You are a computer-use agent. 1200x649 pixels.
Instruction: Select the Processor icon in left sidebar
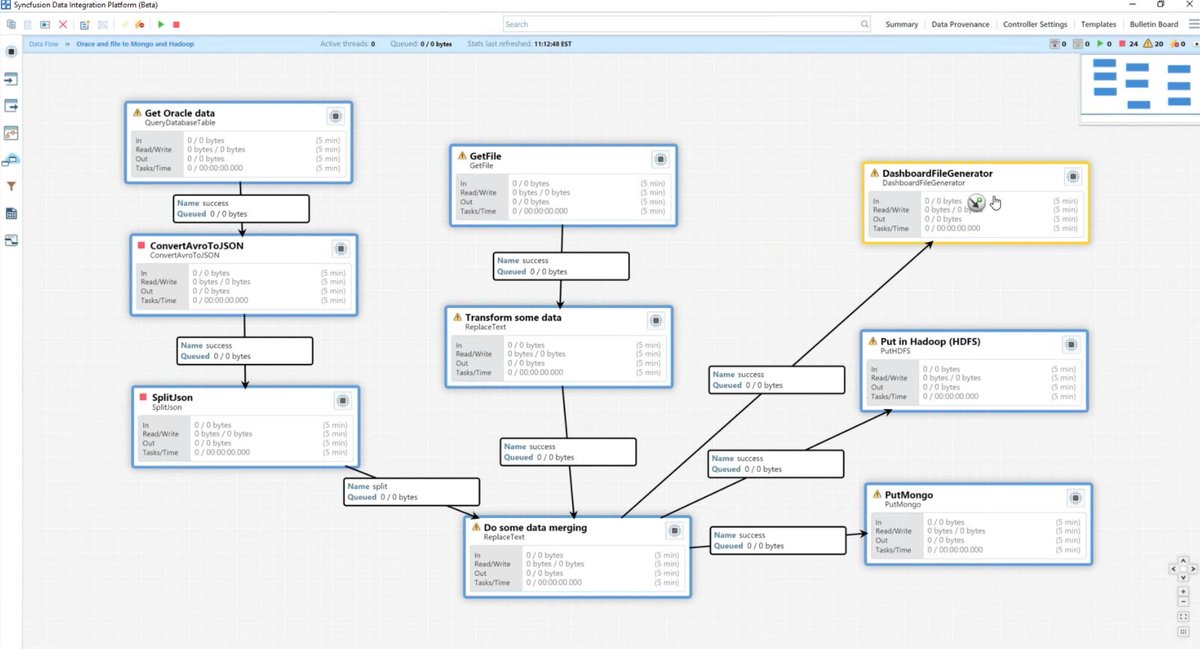tap(12, 50)
